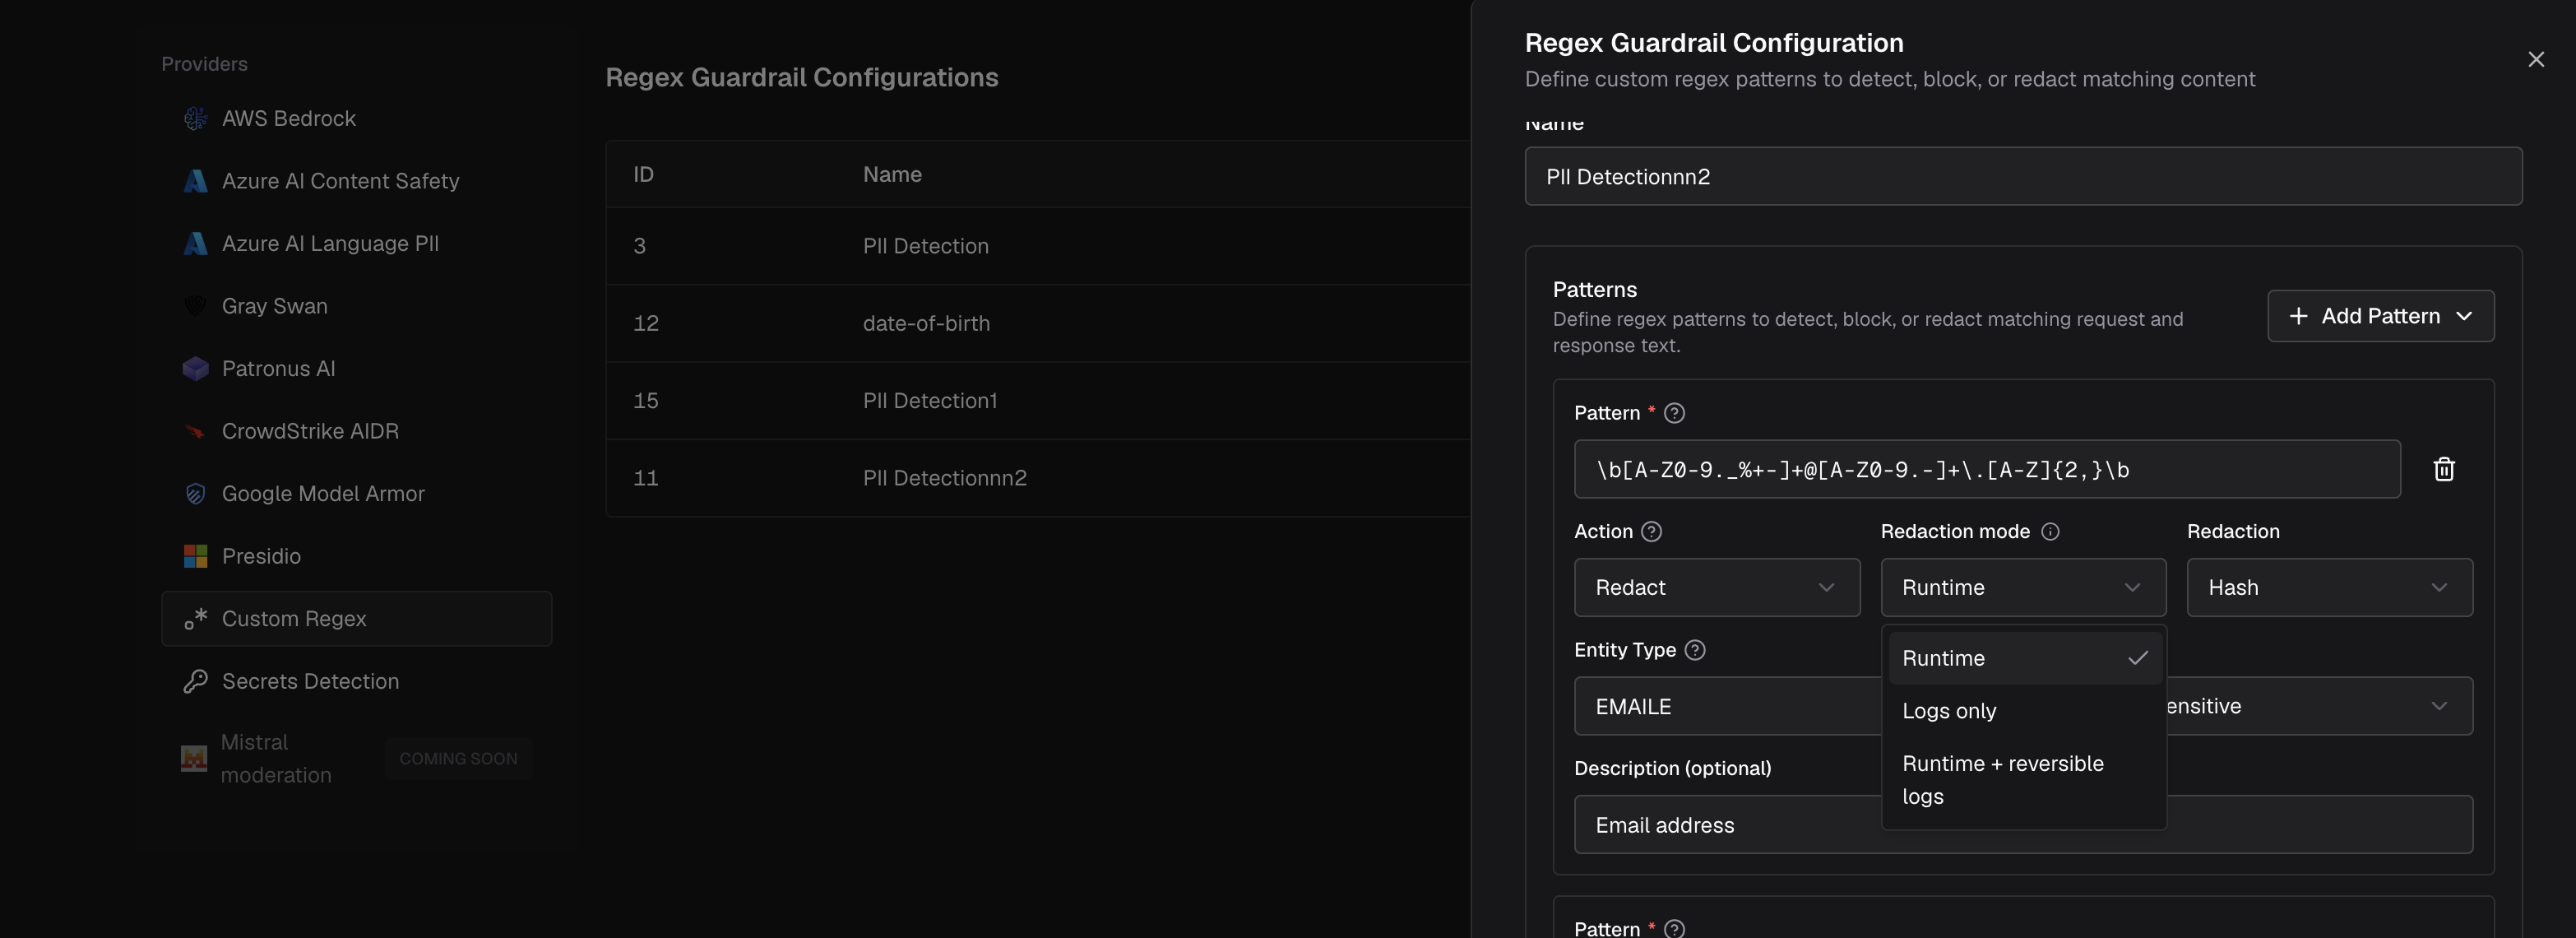Click plus icon in Add Pattern button
This screenshot has height=938, width=2576.
click(x=2298, y=316)
